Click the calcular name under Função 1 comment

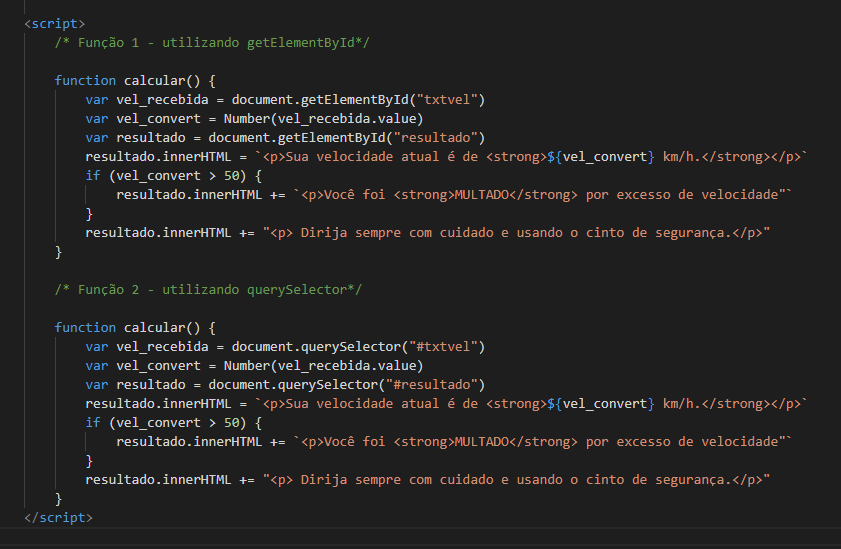point(154,80)
